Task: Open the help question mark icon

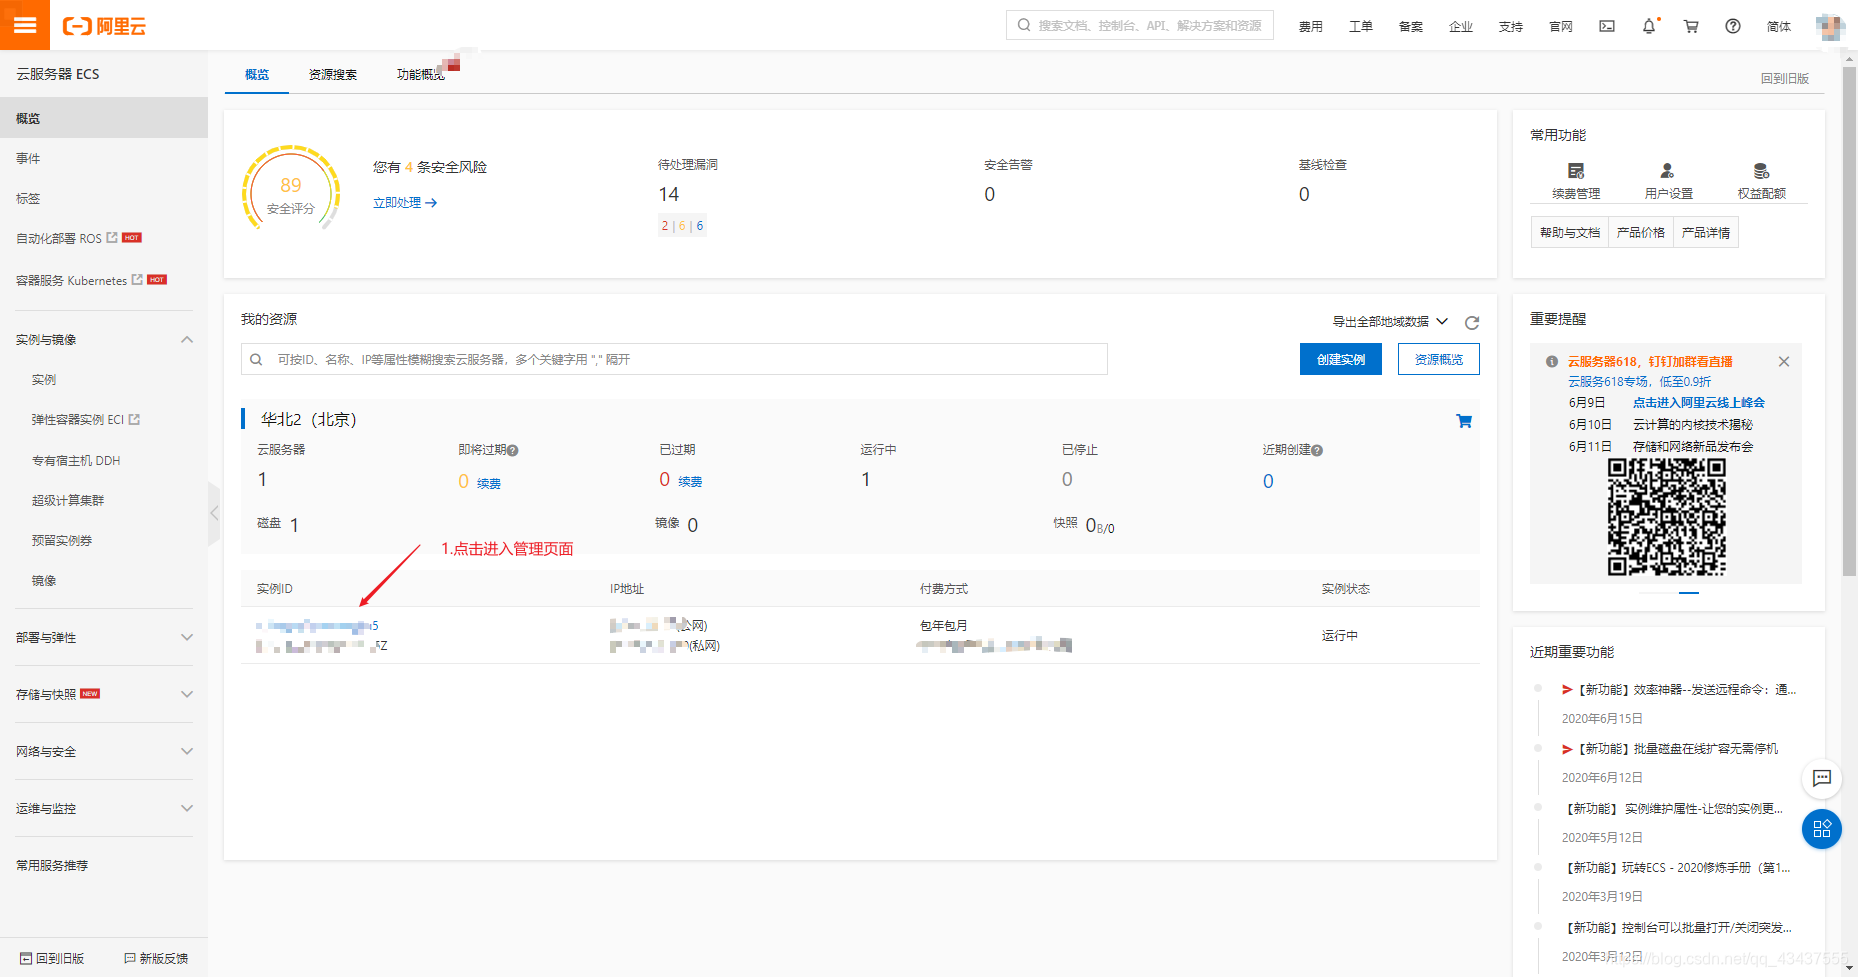Action: (x=1733, y=26)
